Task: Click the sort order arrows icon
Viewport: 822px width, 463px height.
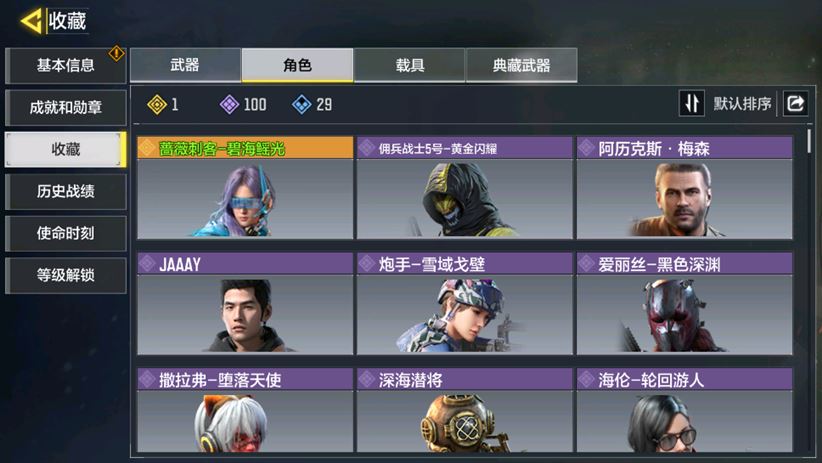Action: click(691, 103)
